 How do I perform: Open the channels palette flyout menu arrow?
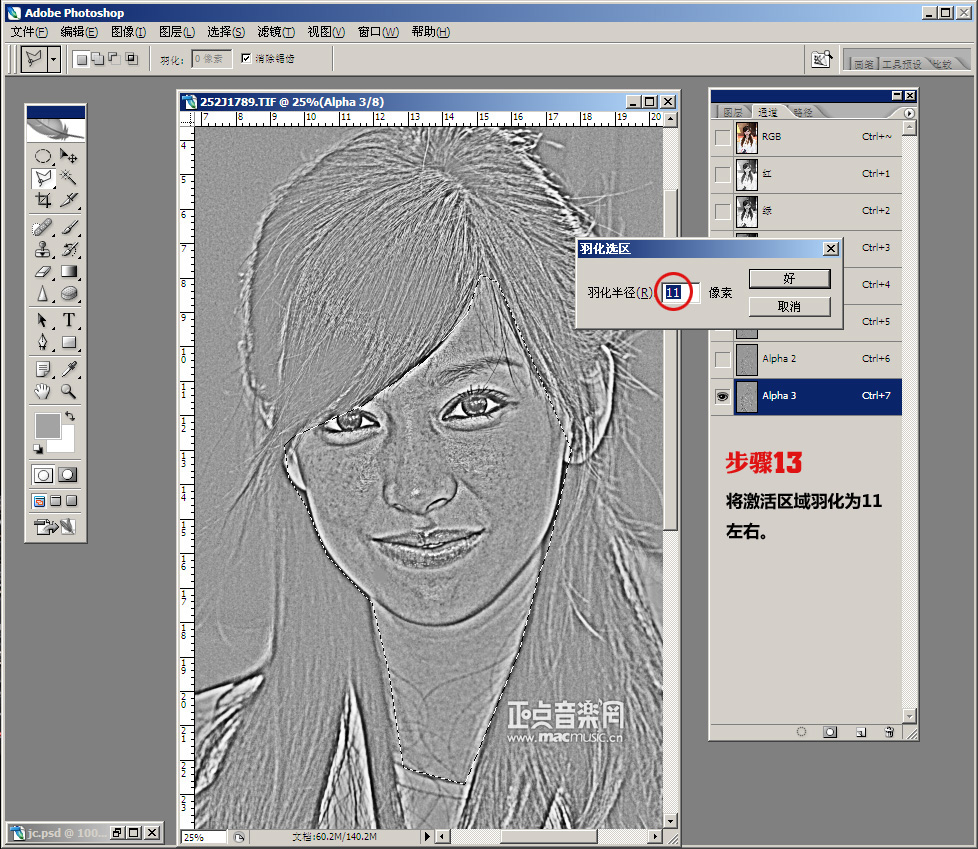click(x=909, y=113)
